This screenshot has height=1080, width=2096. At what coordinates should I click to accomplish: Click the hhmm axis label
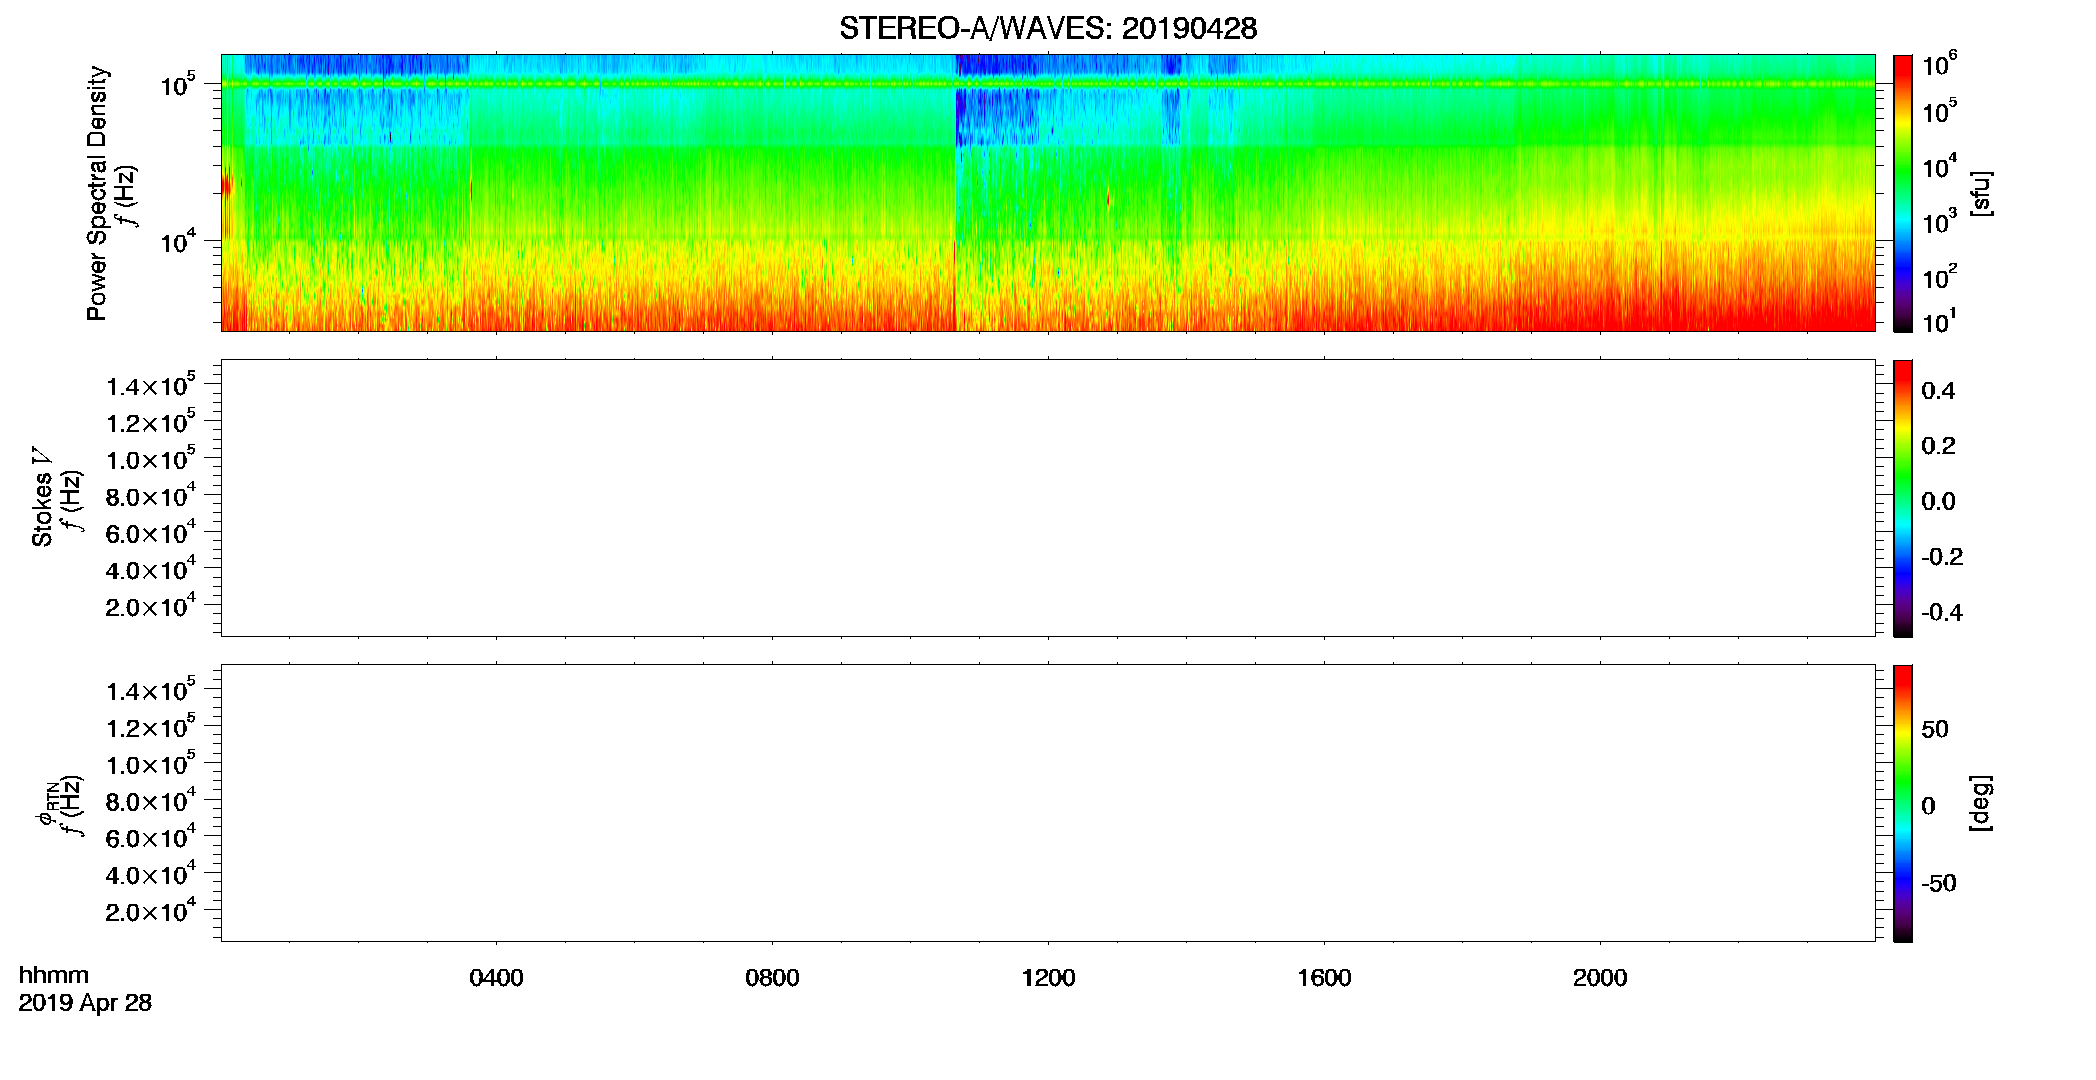[54, 975]
